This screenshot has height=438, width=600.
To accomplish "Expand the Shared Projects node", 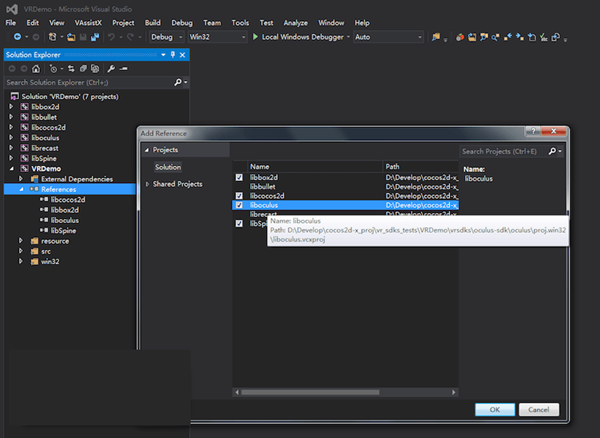I will click(148, 184).
